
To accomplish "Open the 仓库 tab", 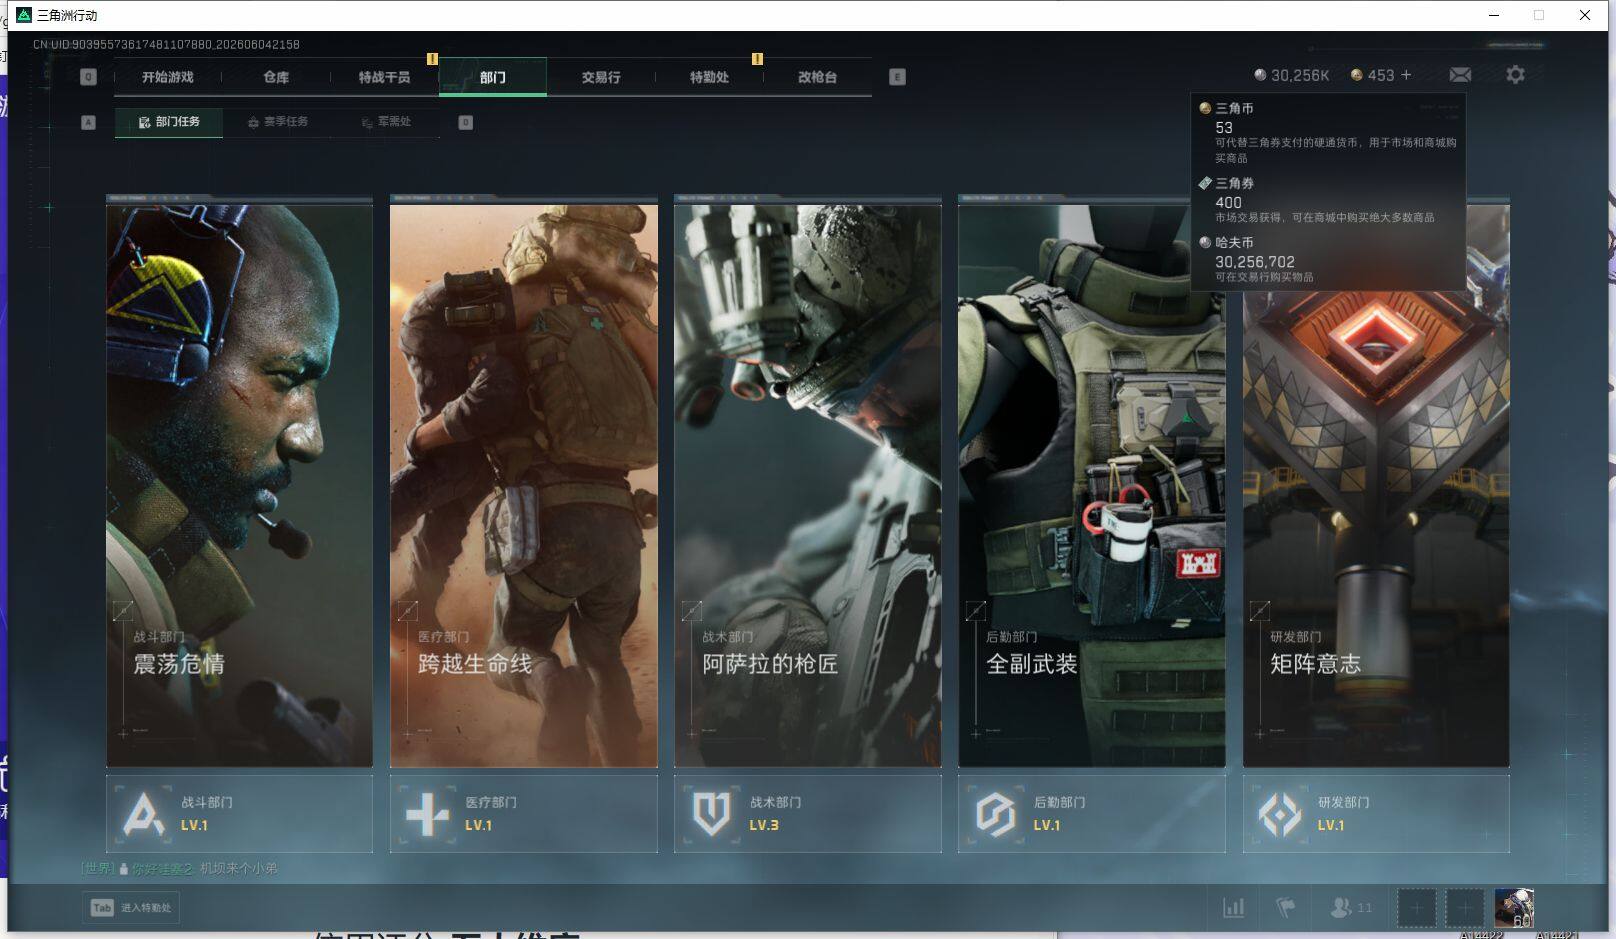I will pyautogui.click(x=276, y=77).
